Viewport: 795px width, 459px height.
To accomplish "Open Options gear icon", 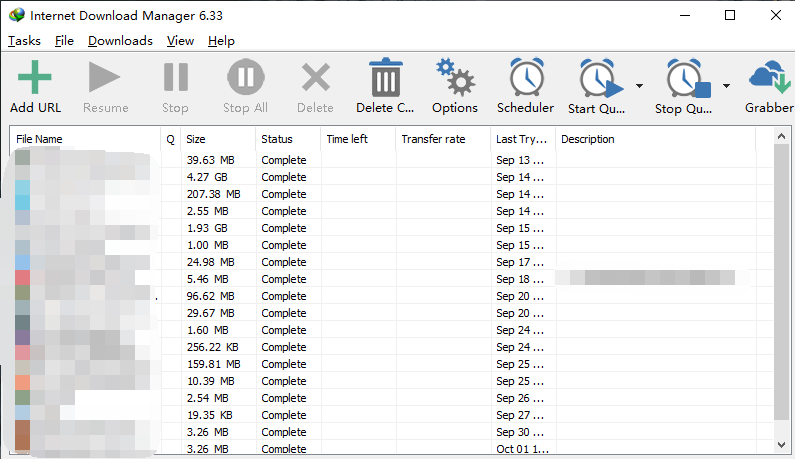I will point(455,78).
